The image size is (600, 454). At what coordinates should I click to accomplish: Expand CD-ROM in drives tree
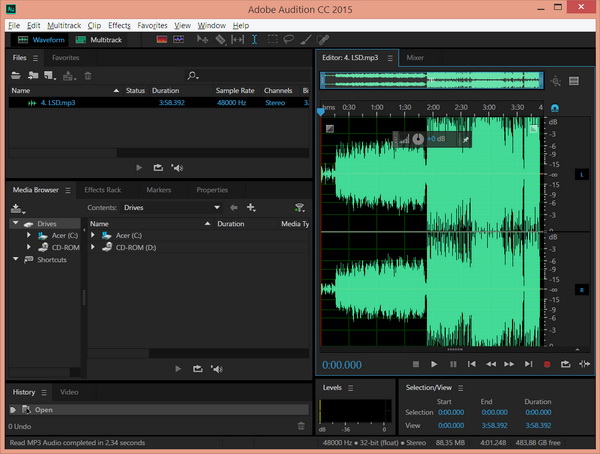(29, 247)
